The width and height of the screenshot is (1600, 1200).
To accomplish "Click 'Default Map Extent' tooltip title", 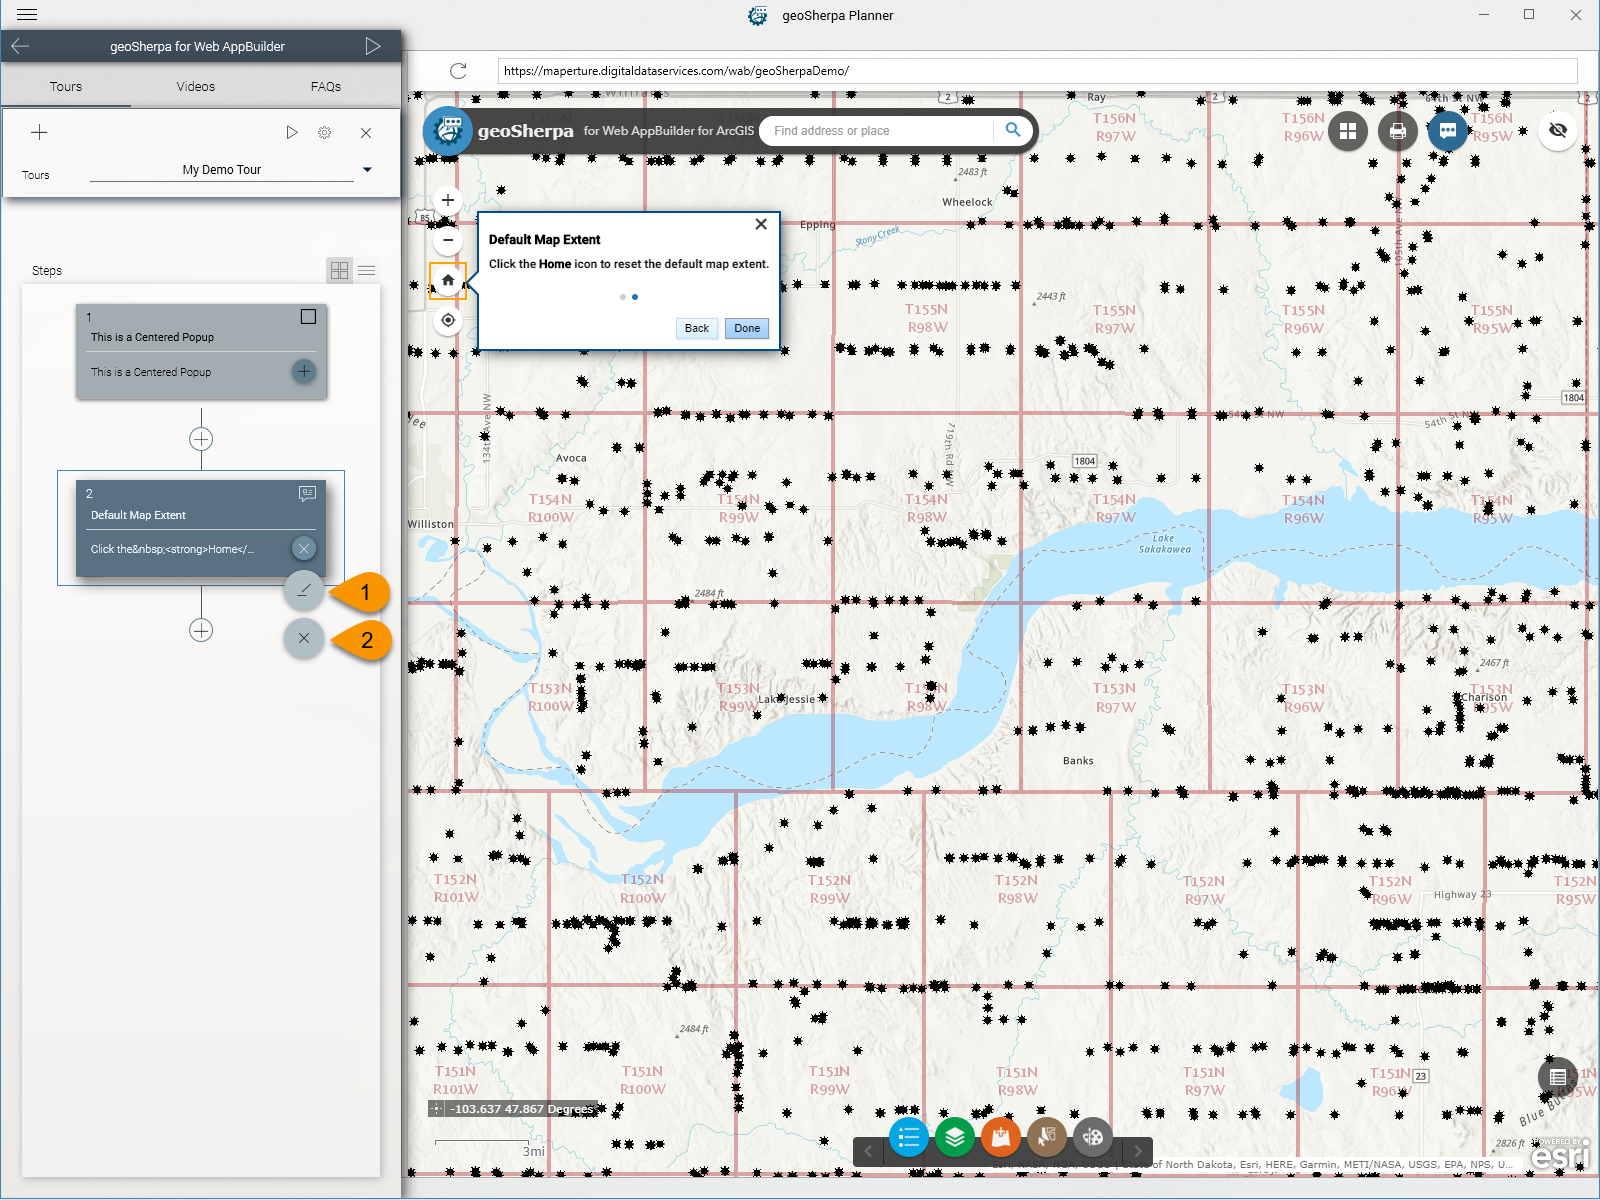I will [545, 240].
